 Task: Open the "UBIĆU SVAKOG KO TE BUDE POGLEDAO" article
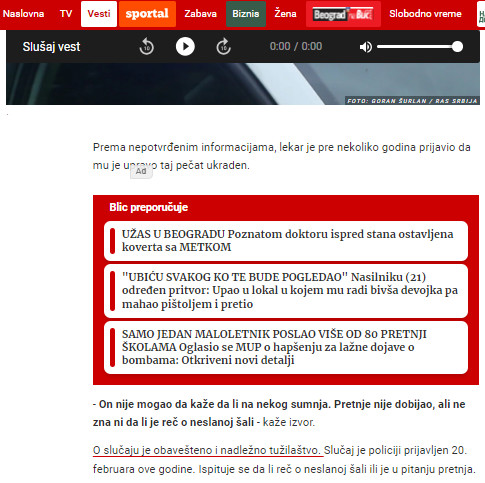286,291
